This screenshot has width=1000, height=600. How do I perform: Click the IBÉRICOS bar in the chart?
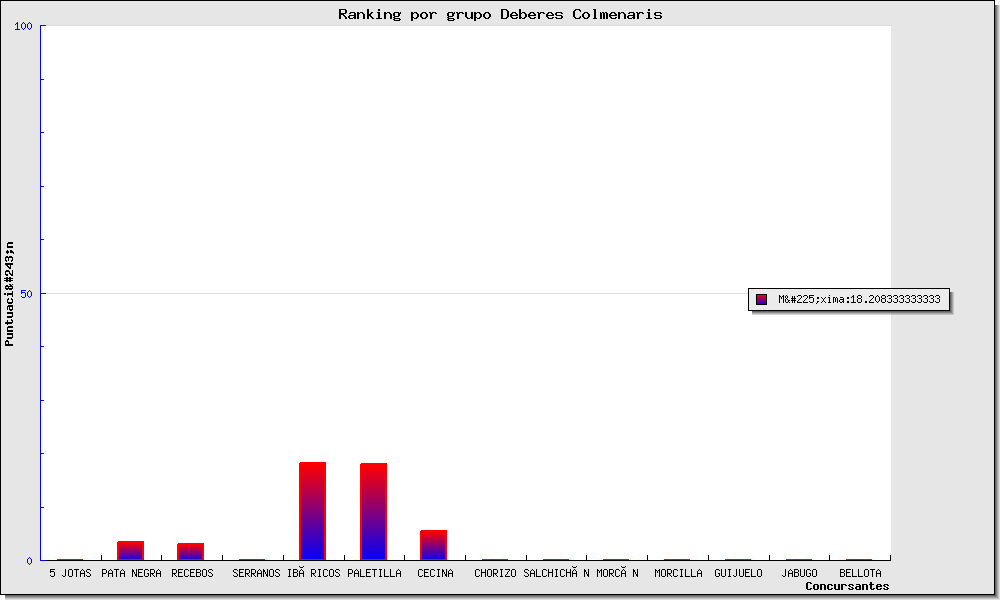(313, 511)
